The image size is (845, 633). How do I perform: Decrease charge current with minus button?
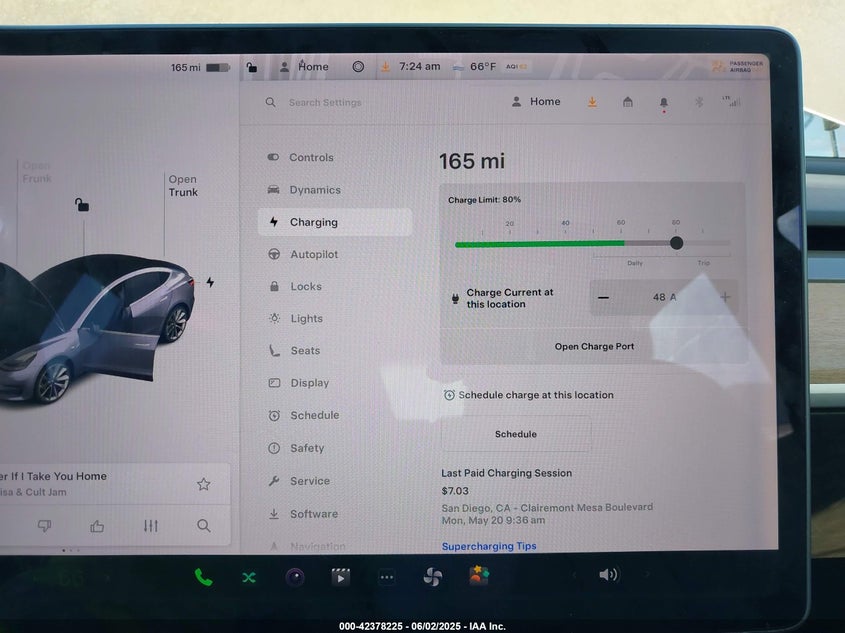click(x=603, y=297)
